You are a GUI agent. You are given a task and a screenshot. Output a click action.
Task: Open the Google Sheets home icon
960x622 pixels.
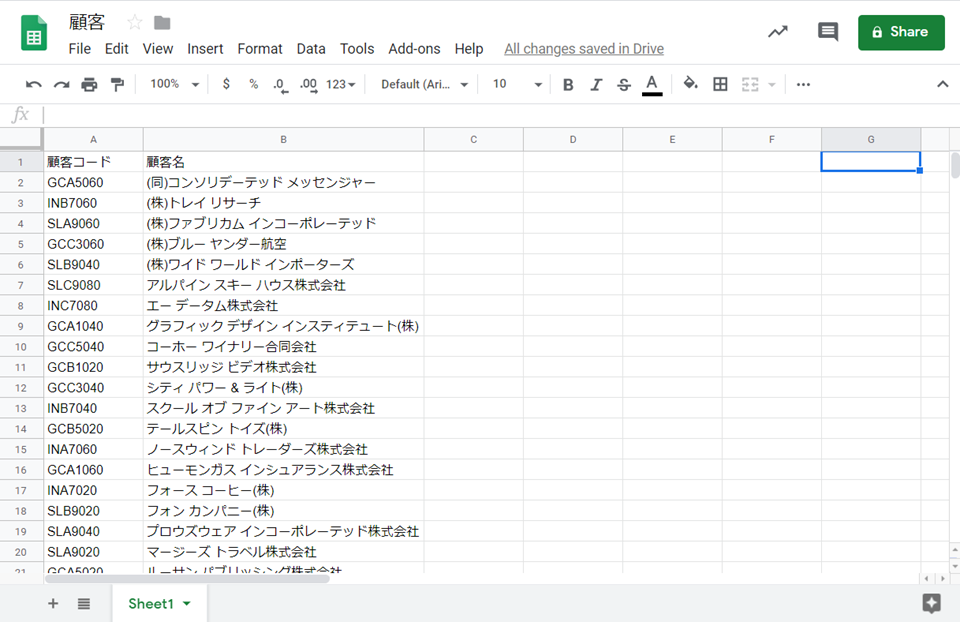34,32
